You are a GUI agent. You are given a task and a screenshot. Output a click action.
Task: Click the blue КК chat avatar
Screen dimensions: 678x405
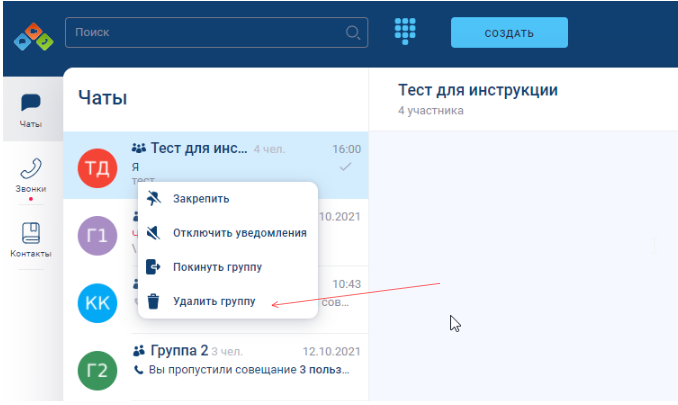tap(99, 302)
